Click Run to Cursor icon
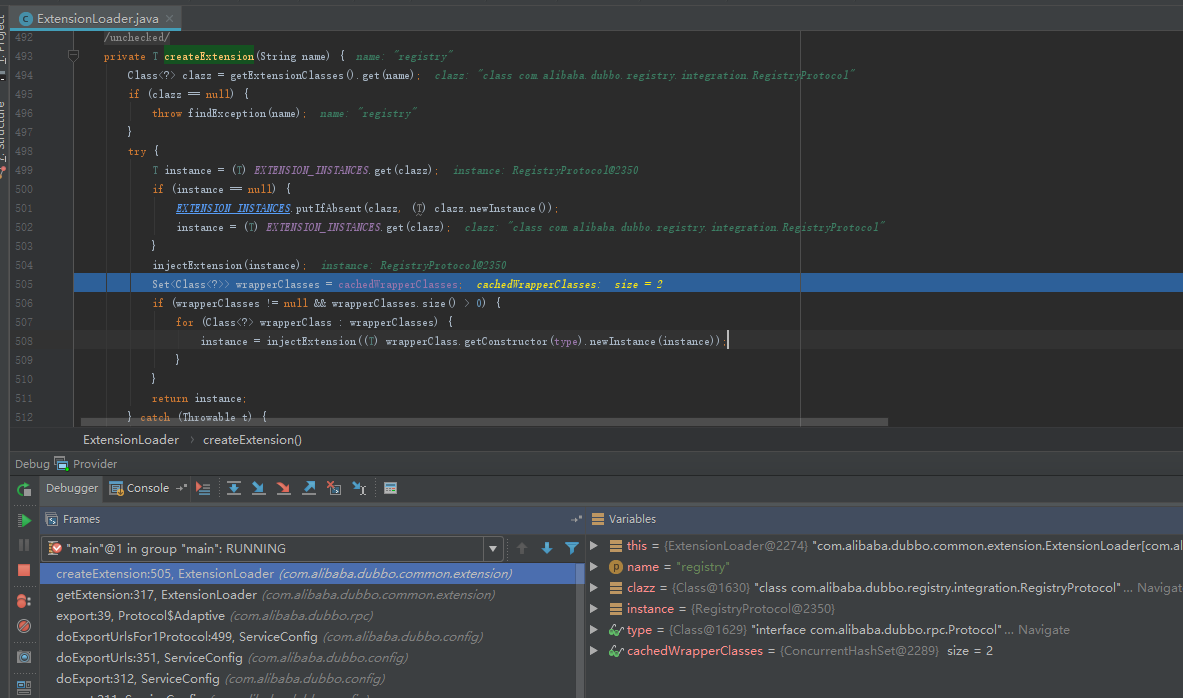1183x698 pixels. 359,488
